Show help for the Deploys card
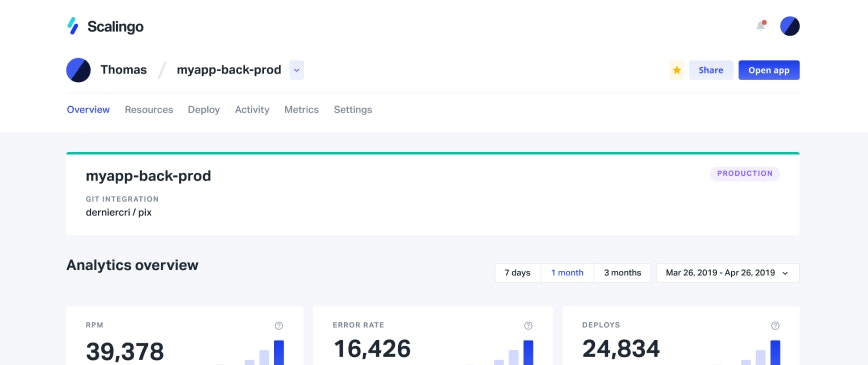 coord(775,326)
